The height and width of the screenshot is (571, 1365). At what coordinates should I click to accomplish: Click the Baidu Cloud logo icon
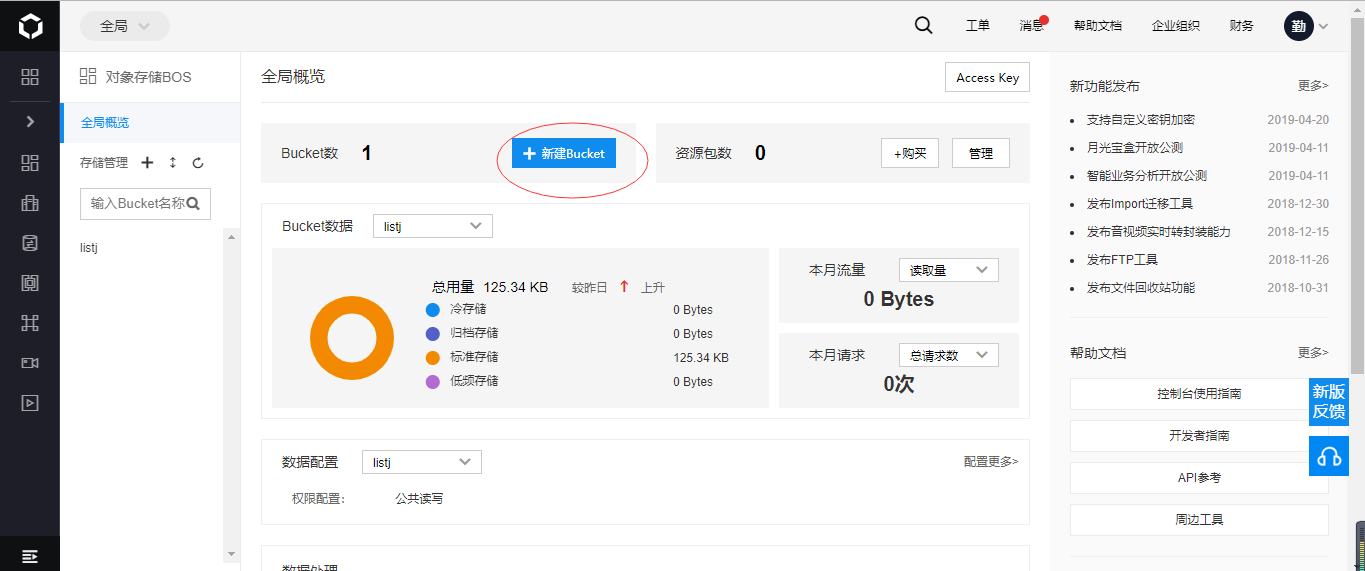click(x=30, y=26)
